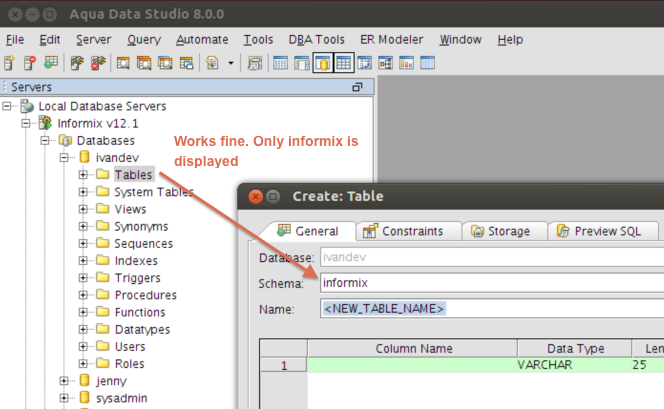664x409 pixels.
Task: Click the first blue grid window icon
Action: (x=280, y=63)
